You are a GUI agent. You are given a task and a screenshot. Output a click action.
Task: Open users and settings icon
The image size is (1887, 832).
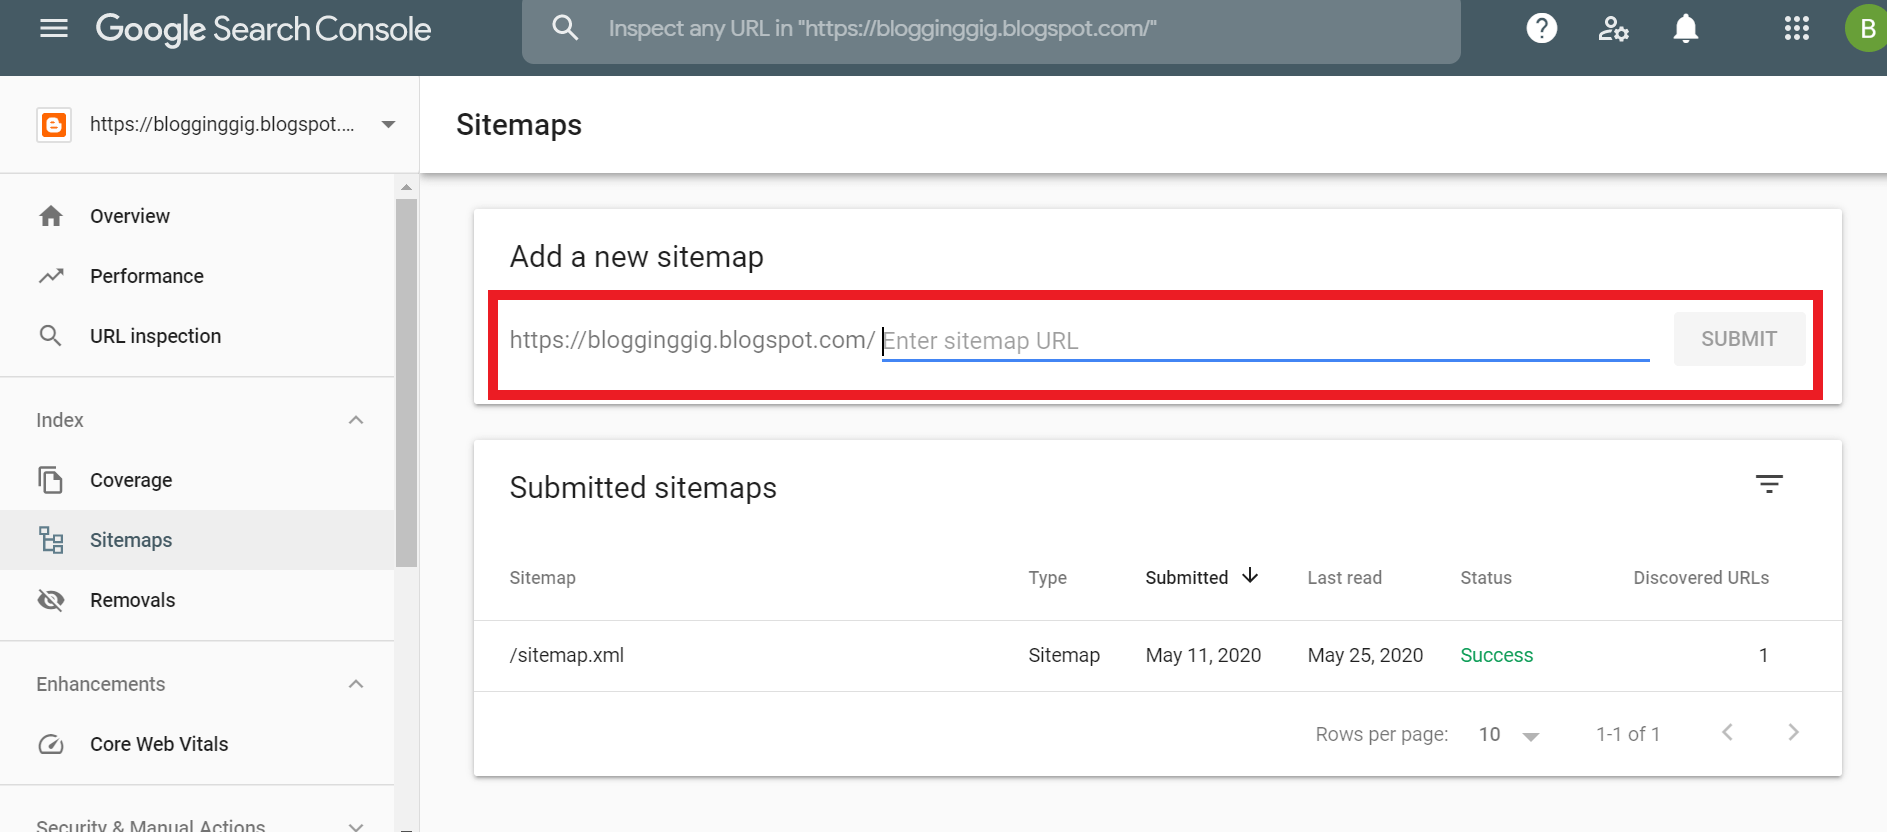pos(1613,28)
